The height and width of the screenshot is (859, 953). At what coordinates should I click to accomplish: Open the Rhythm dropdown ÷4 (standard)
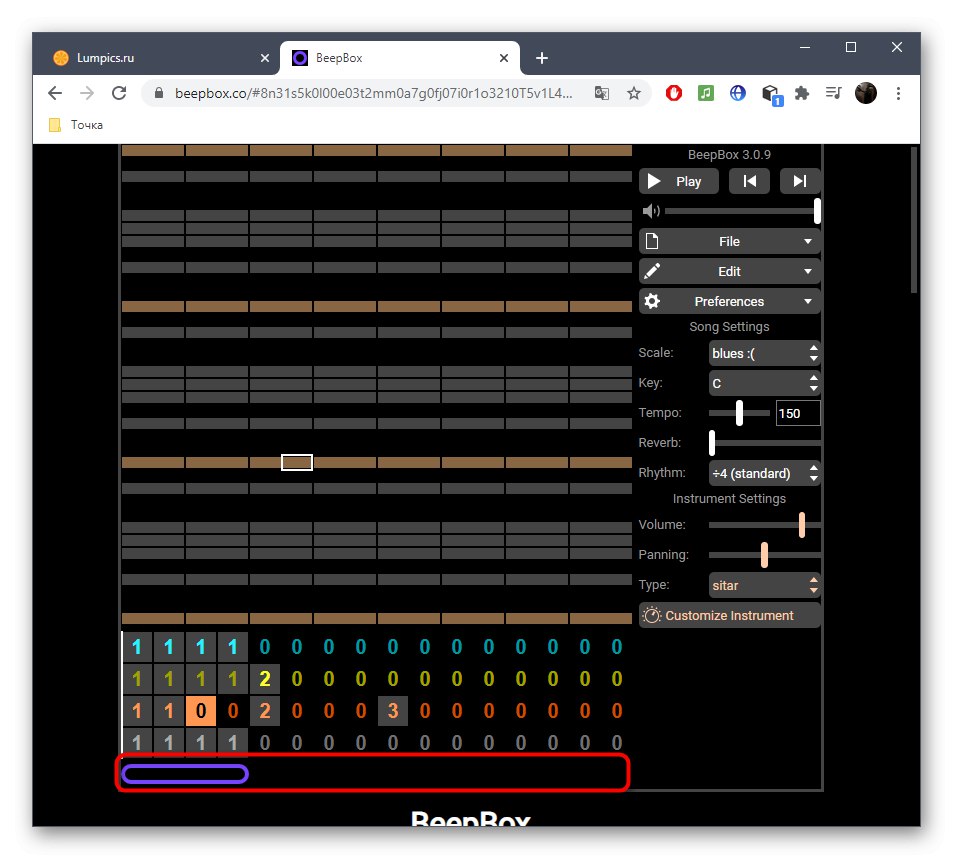click(x=765, y=473)
